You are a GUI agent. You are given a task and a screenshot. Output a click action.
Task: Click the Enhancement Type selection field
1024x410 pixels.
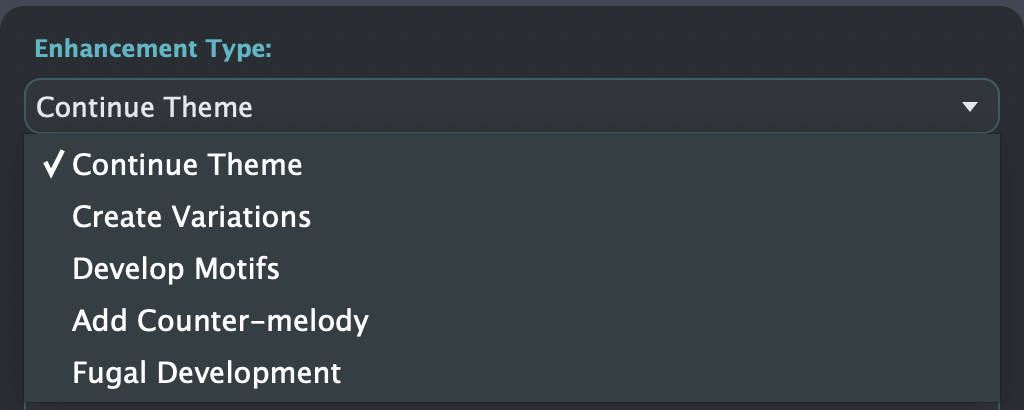(511, 106)
